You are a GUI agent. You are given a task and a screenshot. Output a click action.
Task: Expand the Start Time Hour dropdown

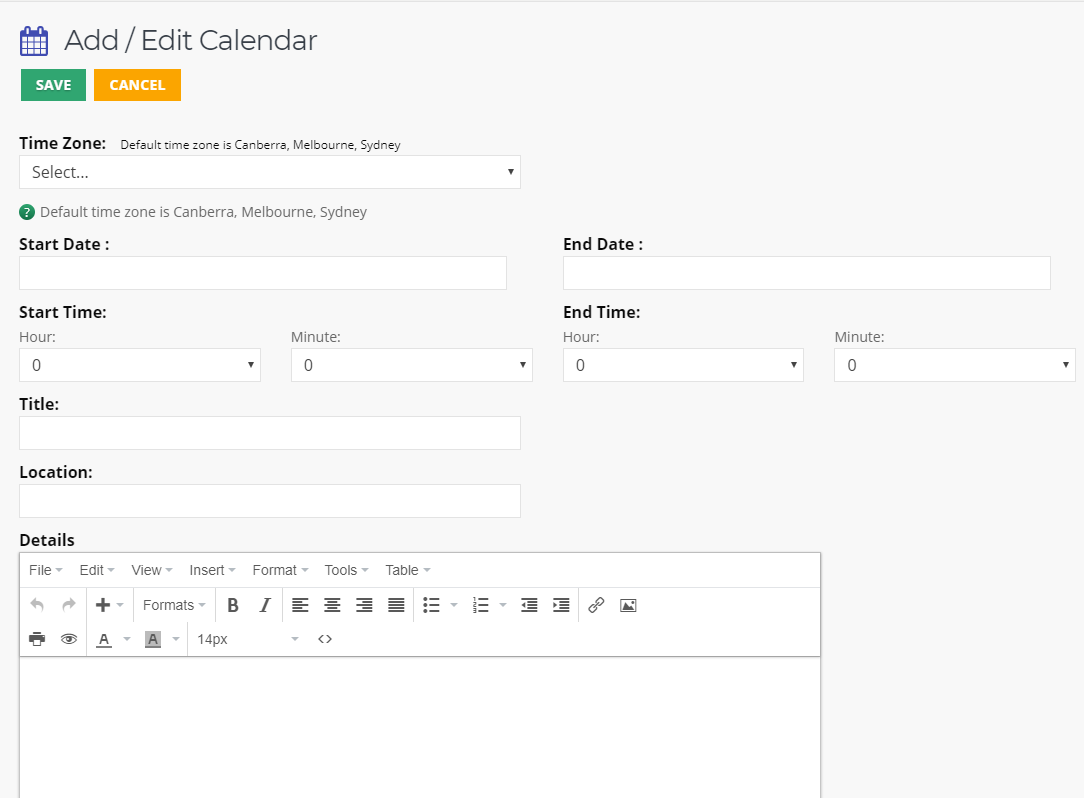click(140, 364)
